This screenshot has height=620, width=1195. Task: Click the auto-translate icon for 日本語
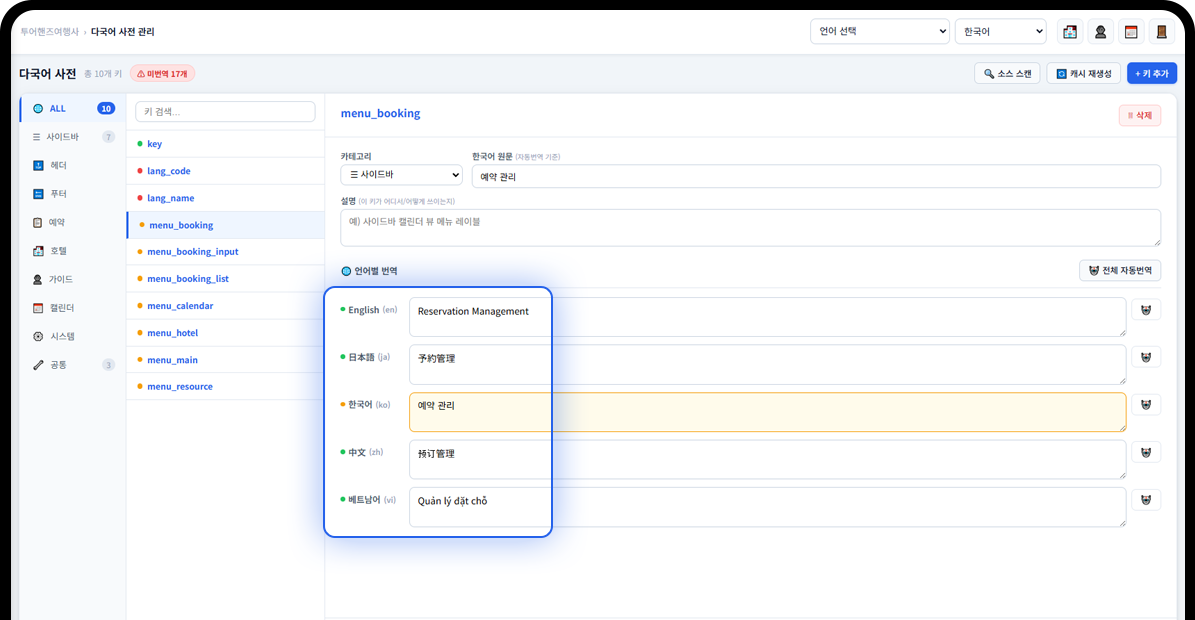tap(1146, 356)
